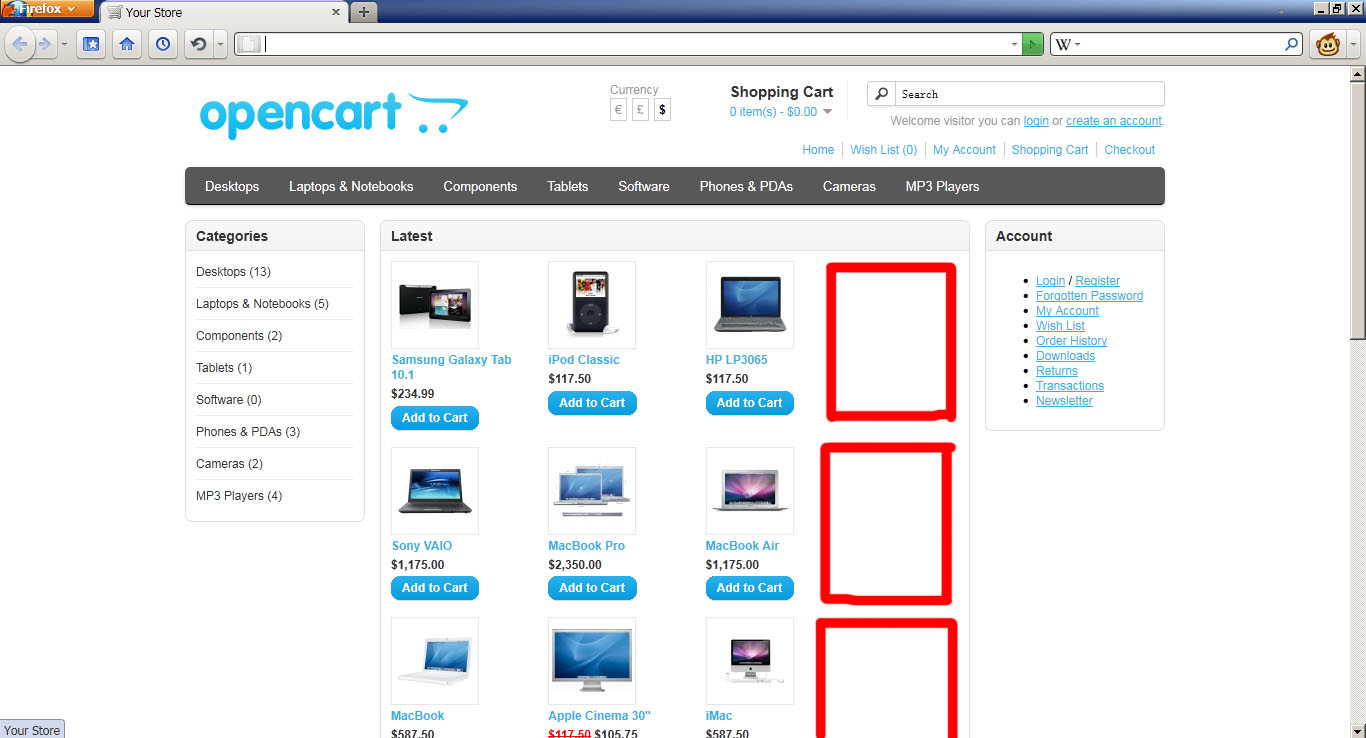Expand the Shopping Cart 0 item(s) dropdown
This screenshot has height=738, width=1366.
(x=781, y=112)
